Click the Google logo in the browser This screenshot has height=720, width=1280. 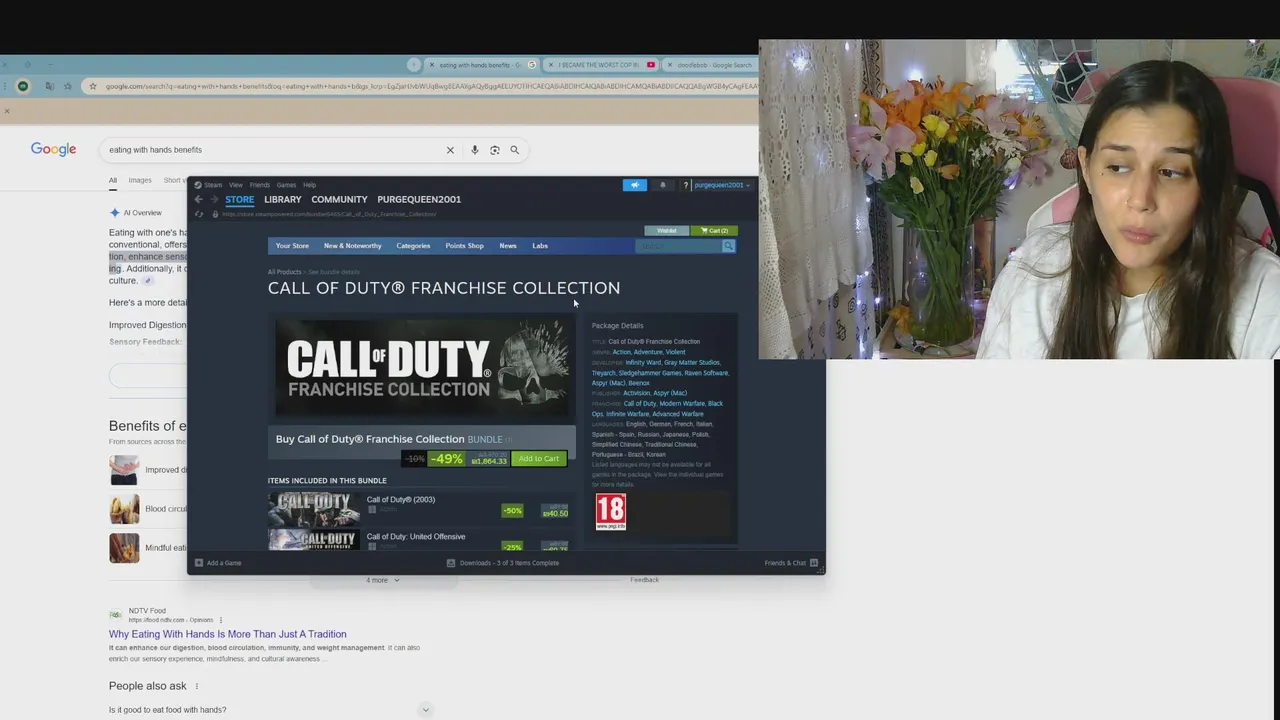click(53, 149)
